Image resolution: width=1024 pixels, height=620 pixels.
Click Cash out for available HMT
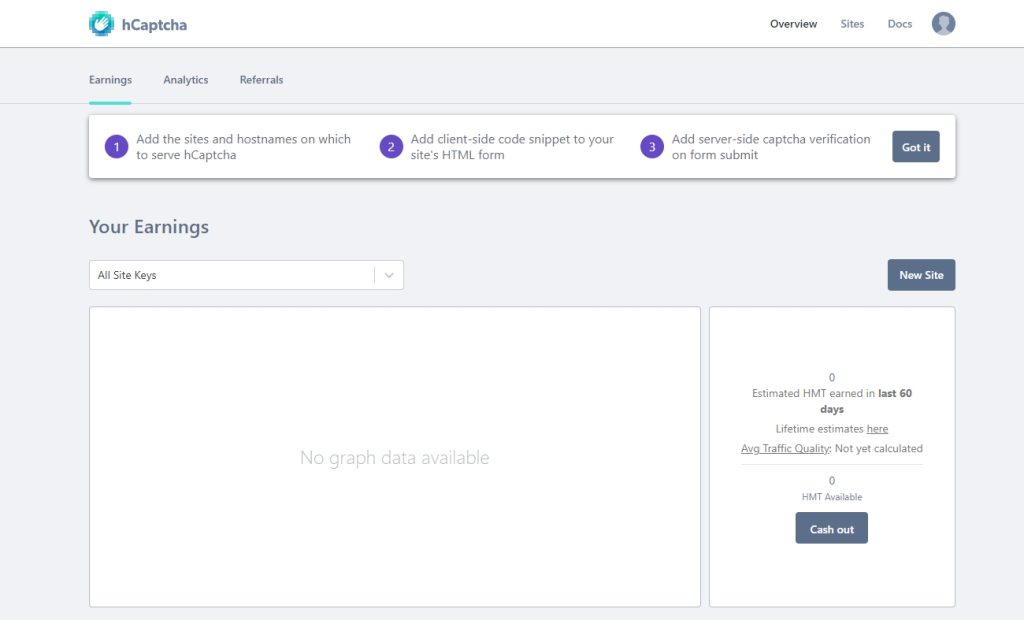831,528
